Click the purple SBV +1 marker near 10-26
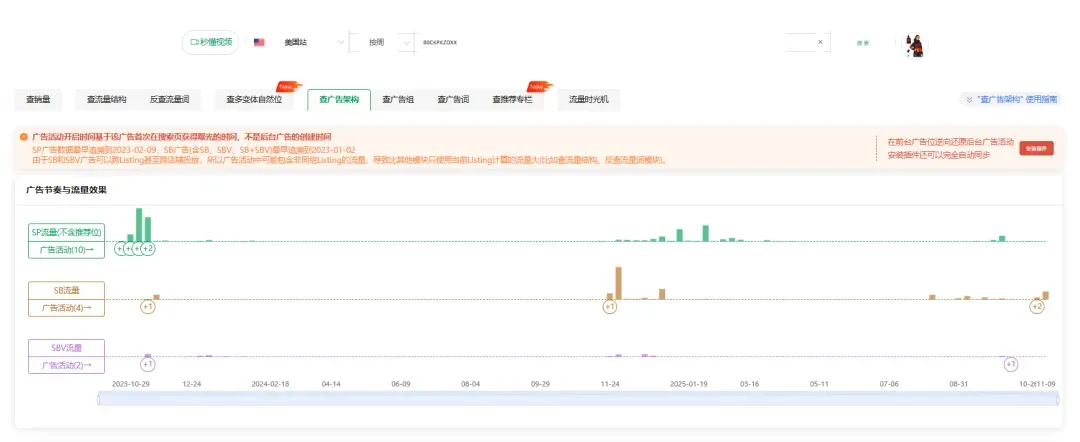The width and height of the screenshot is (1080, 442). (1010, 364)
